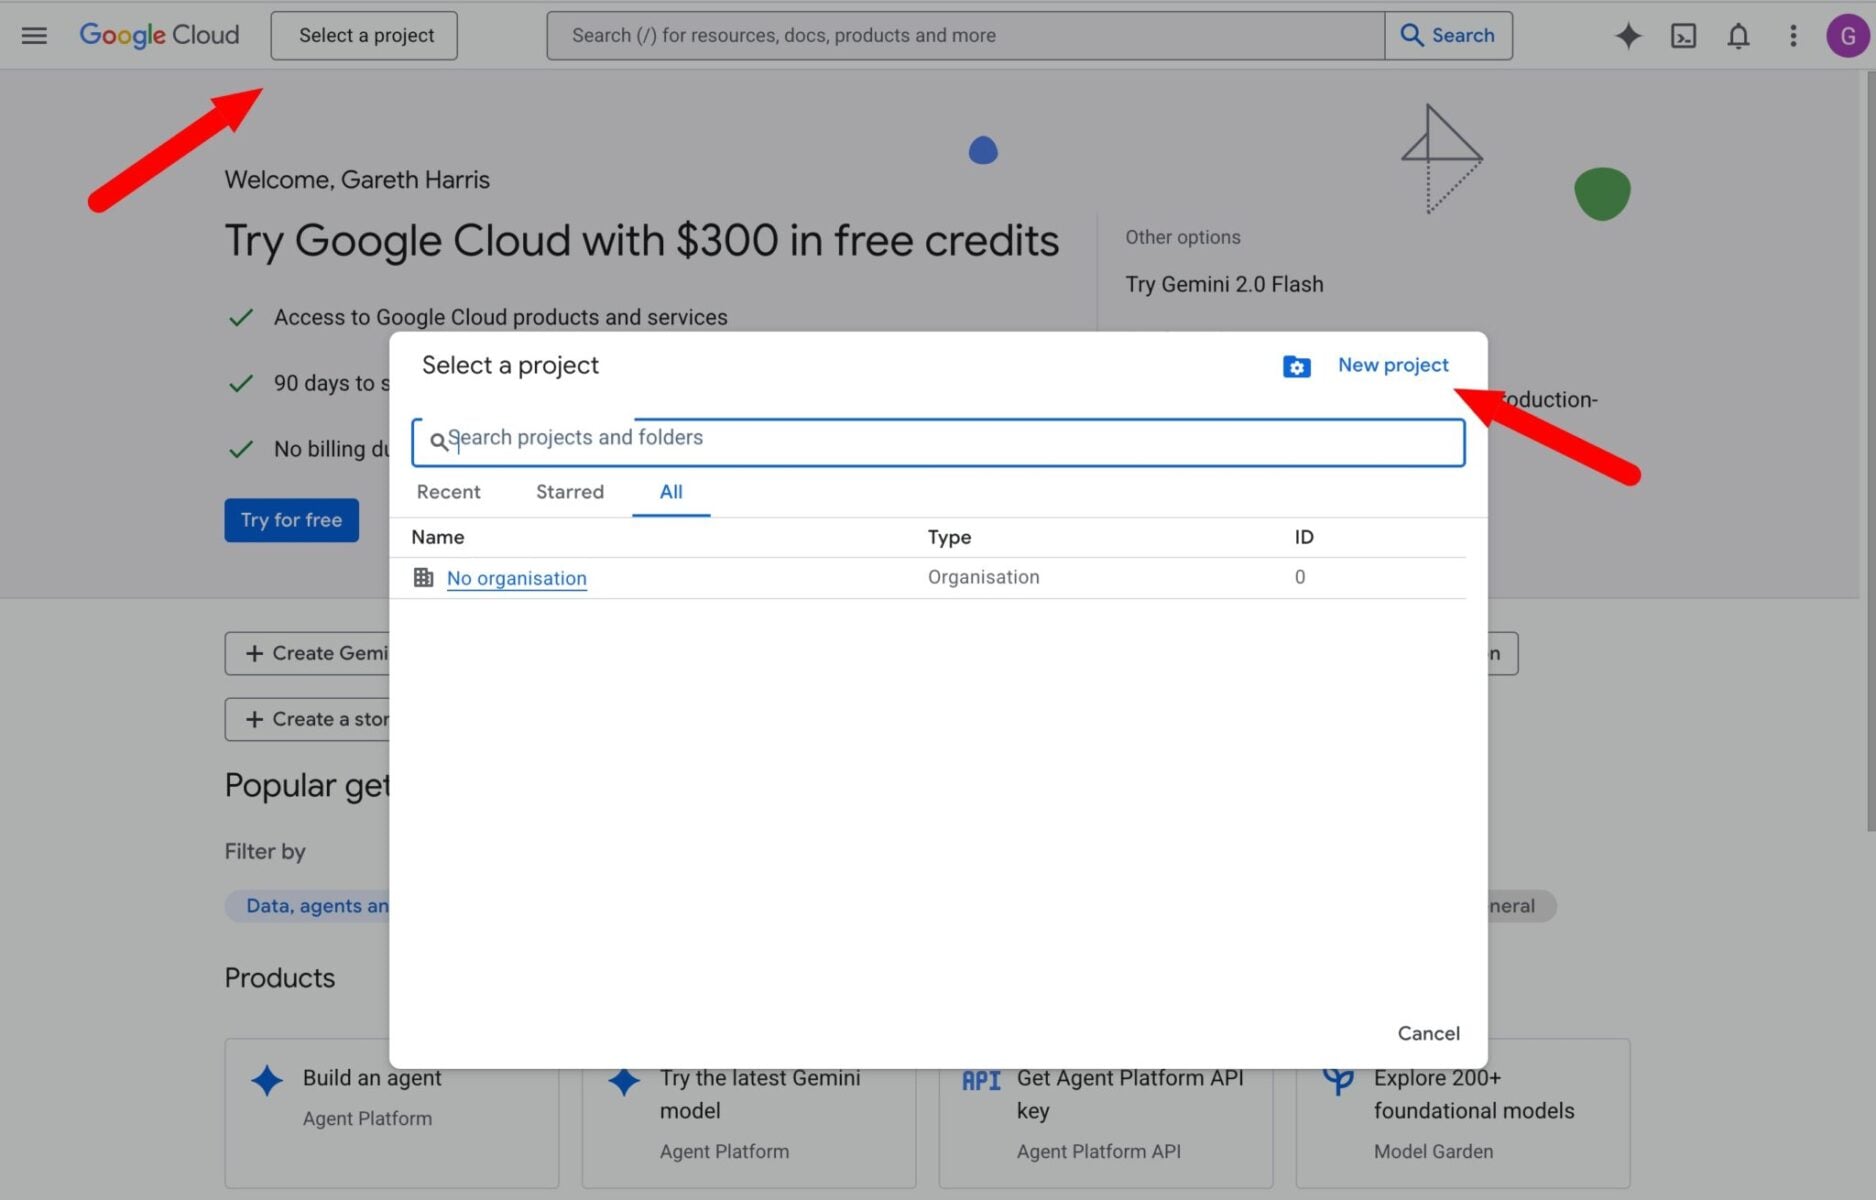Open the Select a project picker

pos(364,36)
